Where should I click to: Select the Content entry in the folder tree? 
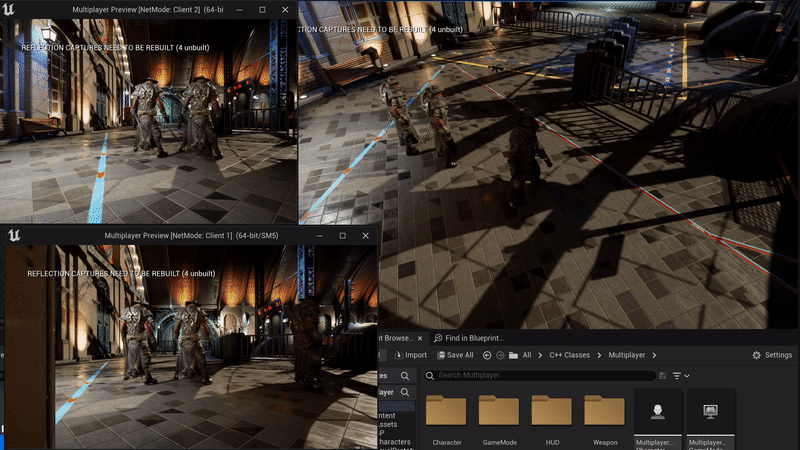(x=387, y=416)
